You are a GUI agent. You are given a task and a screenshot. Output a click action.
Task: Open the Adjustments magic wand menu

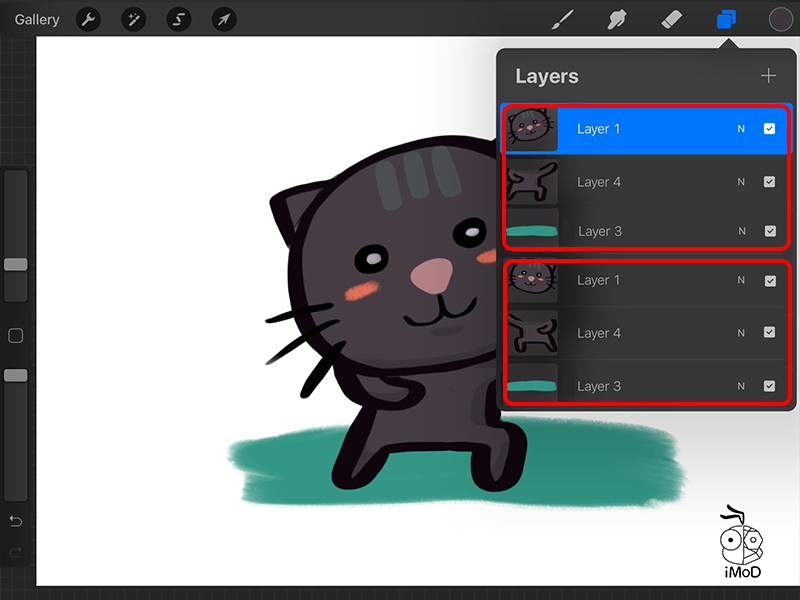[x=133, y=19]
